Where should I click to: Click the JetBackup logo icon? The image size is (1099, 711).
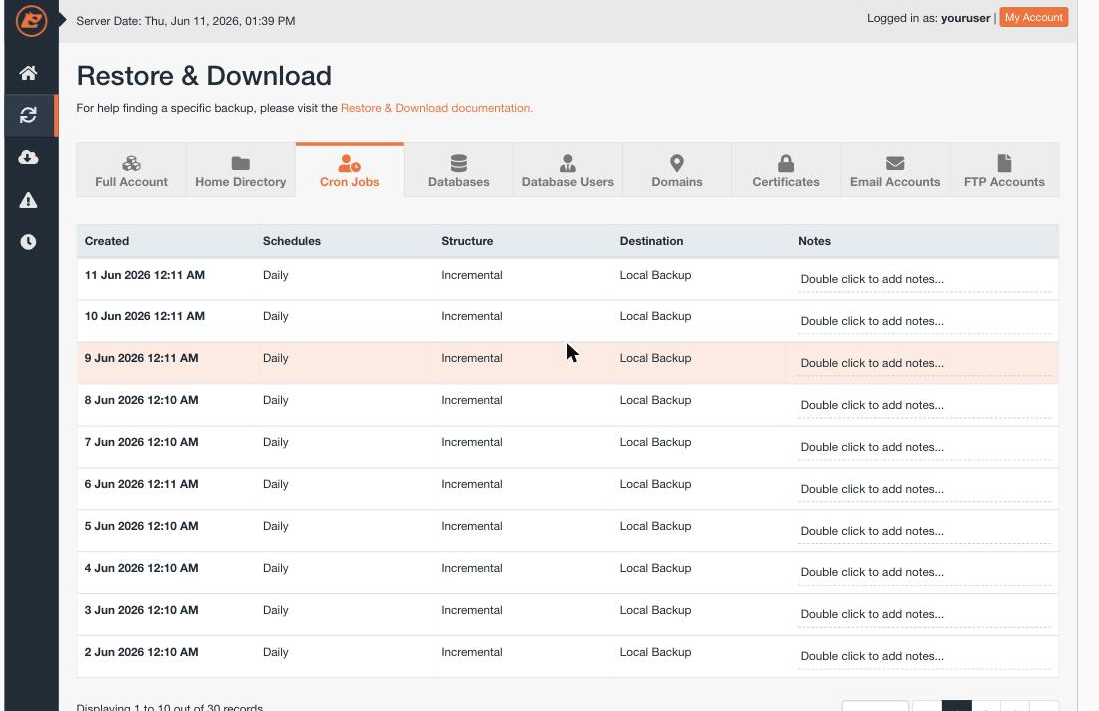pyautogui.click(x=31, y=20)
